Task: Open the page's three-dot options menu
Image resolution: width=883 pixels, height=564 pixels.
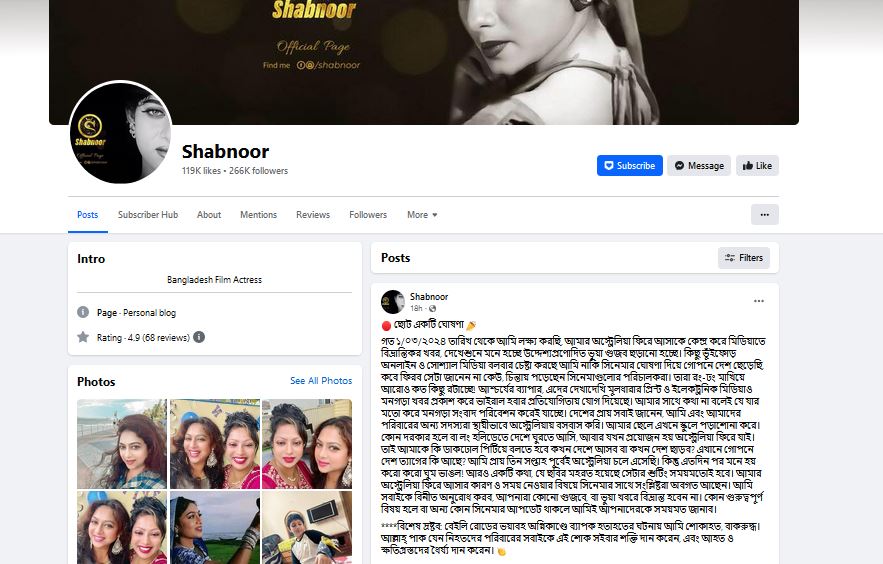Action: 764,214
